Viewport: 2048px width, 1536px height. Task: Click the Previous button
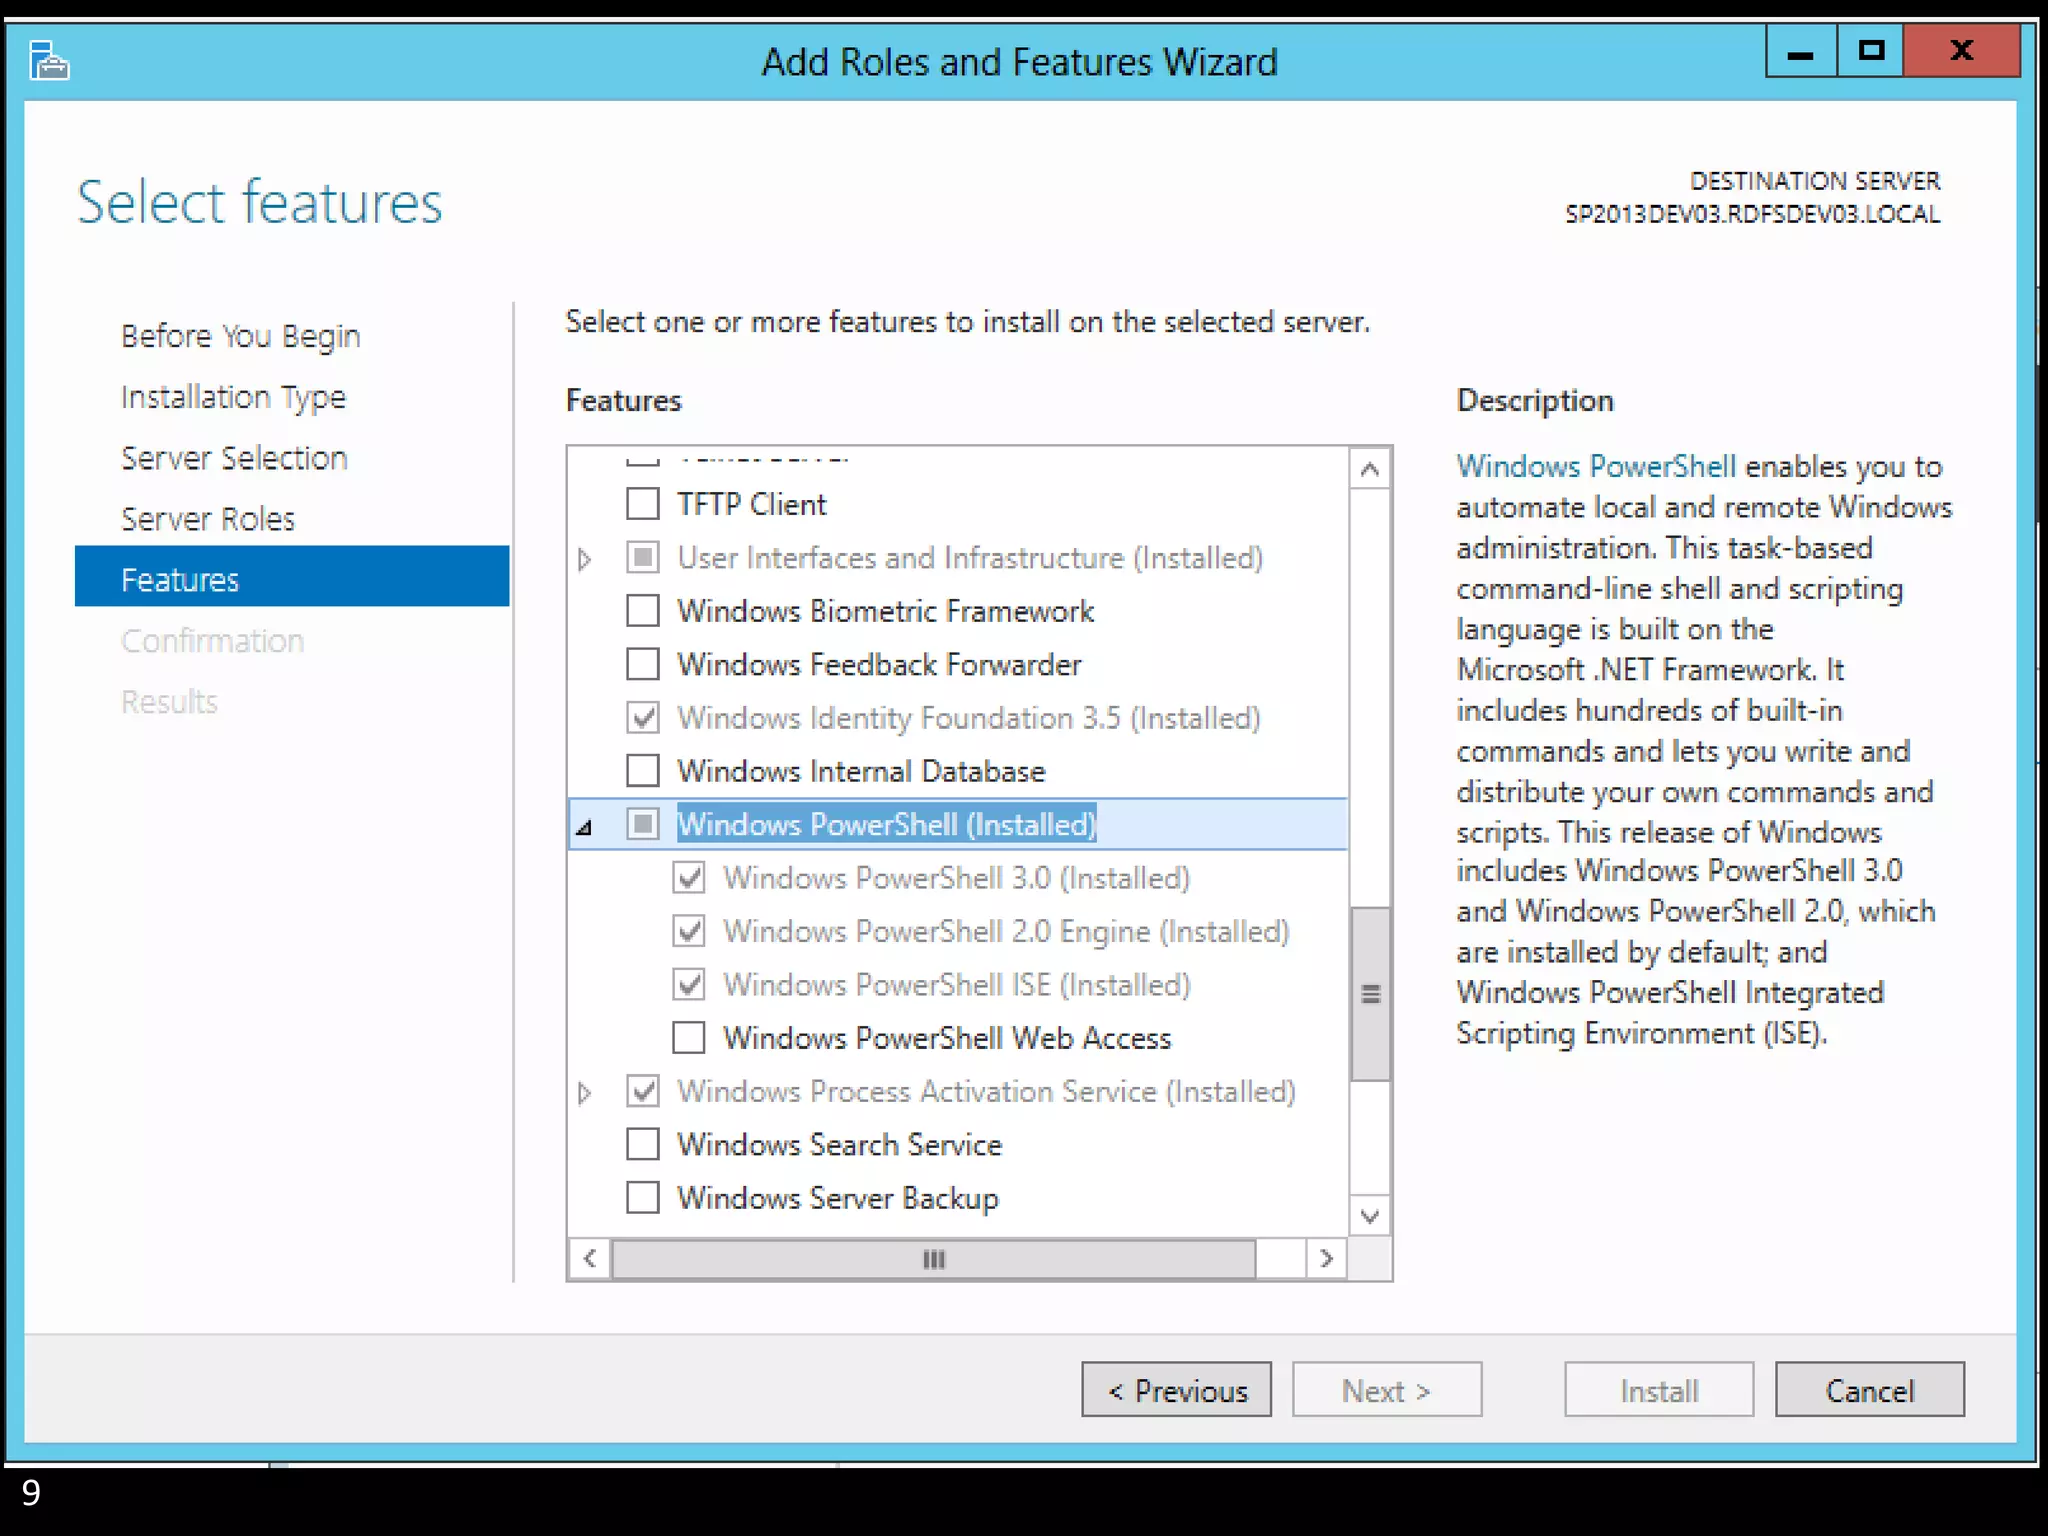coord(1176,1390)
